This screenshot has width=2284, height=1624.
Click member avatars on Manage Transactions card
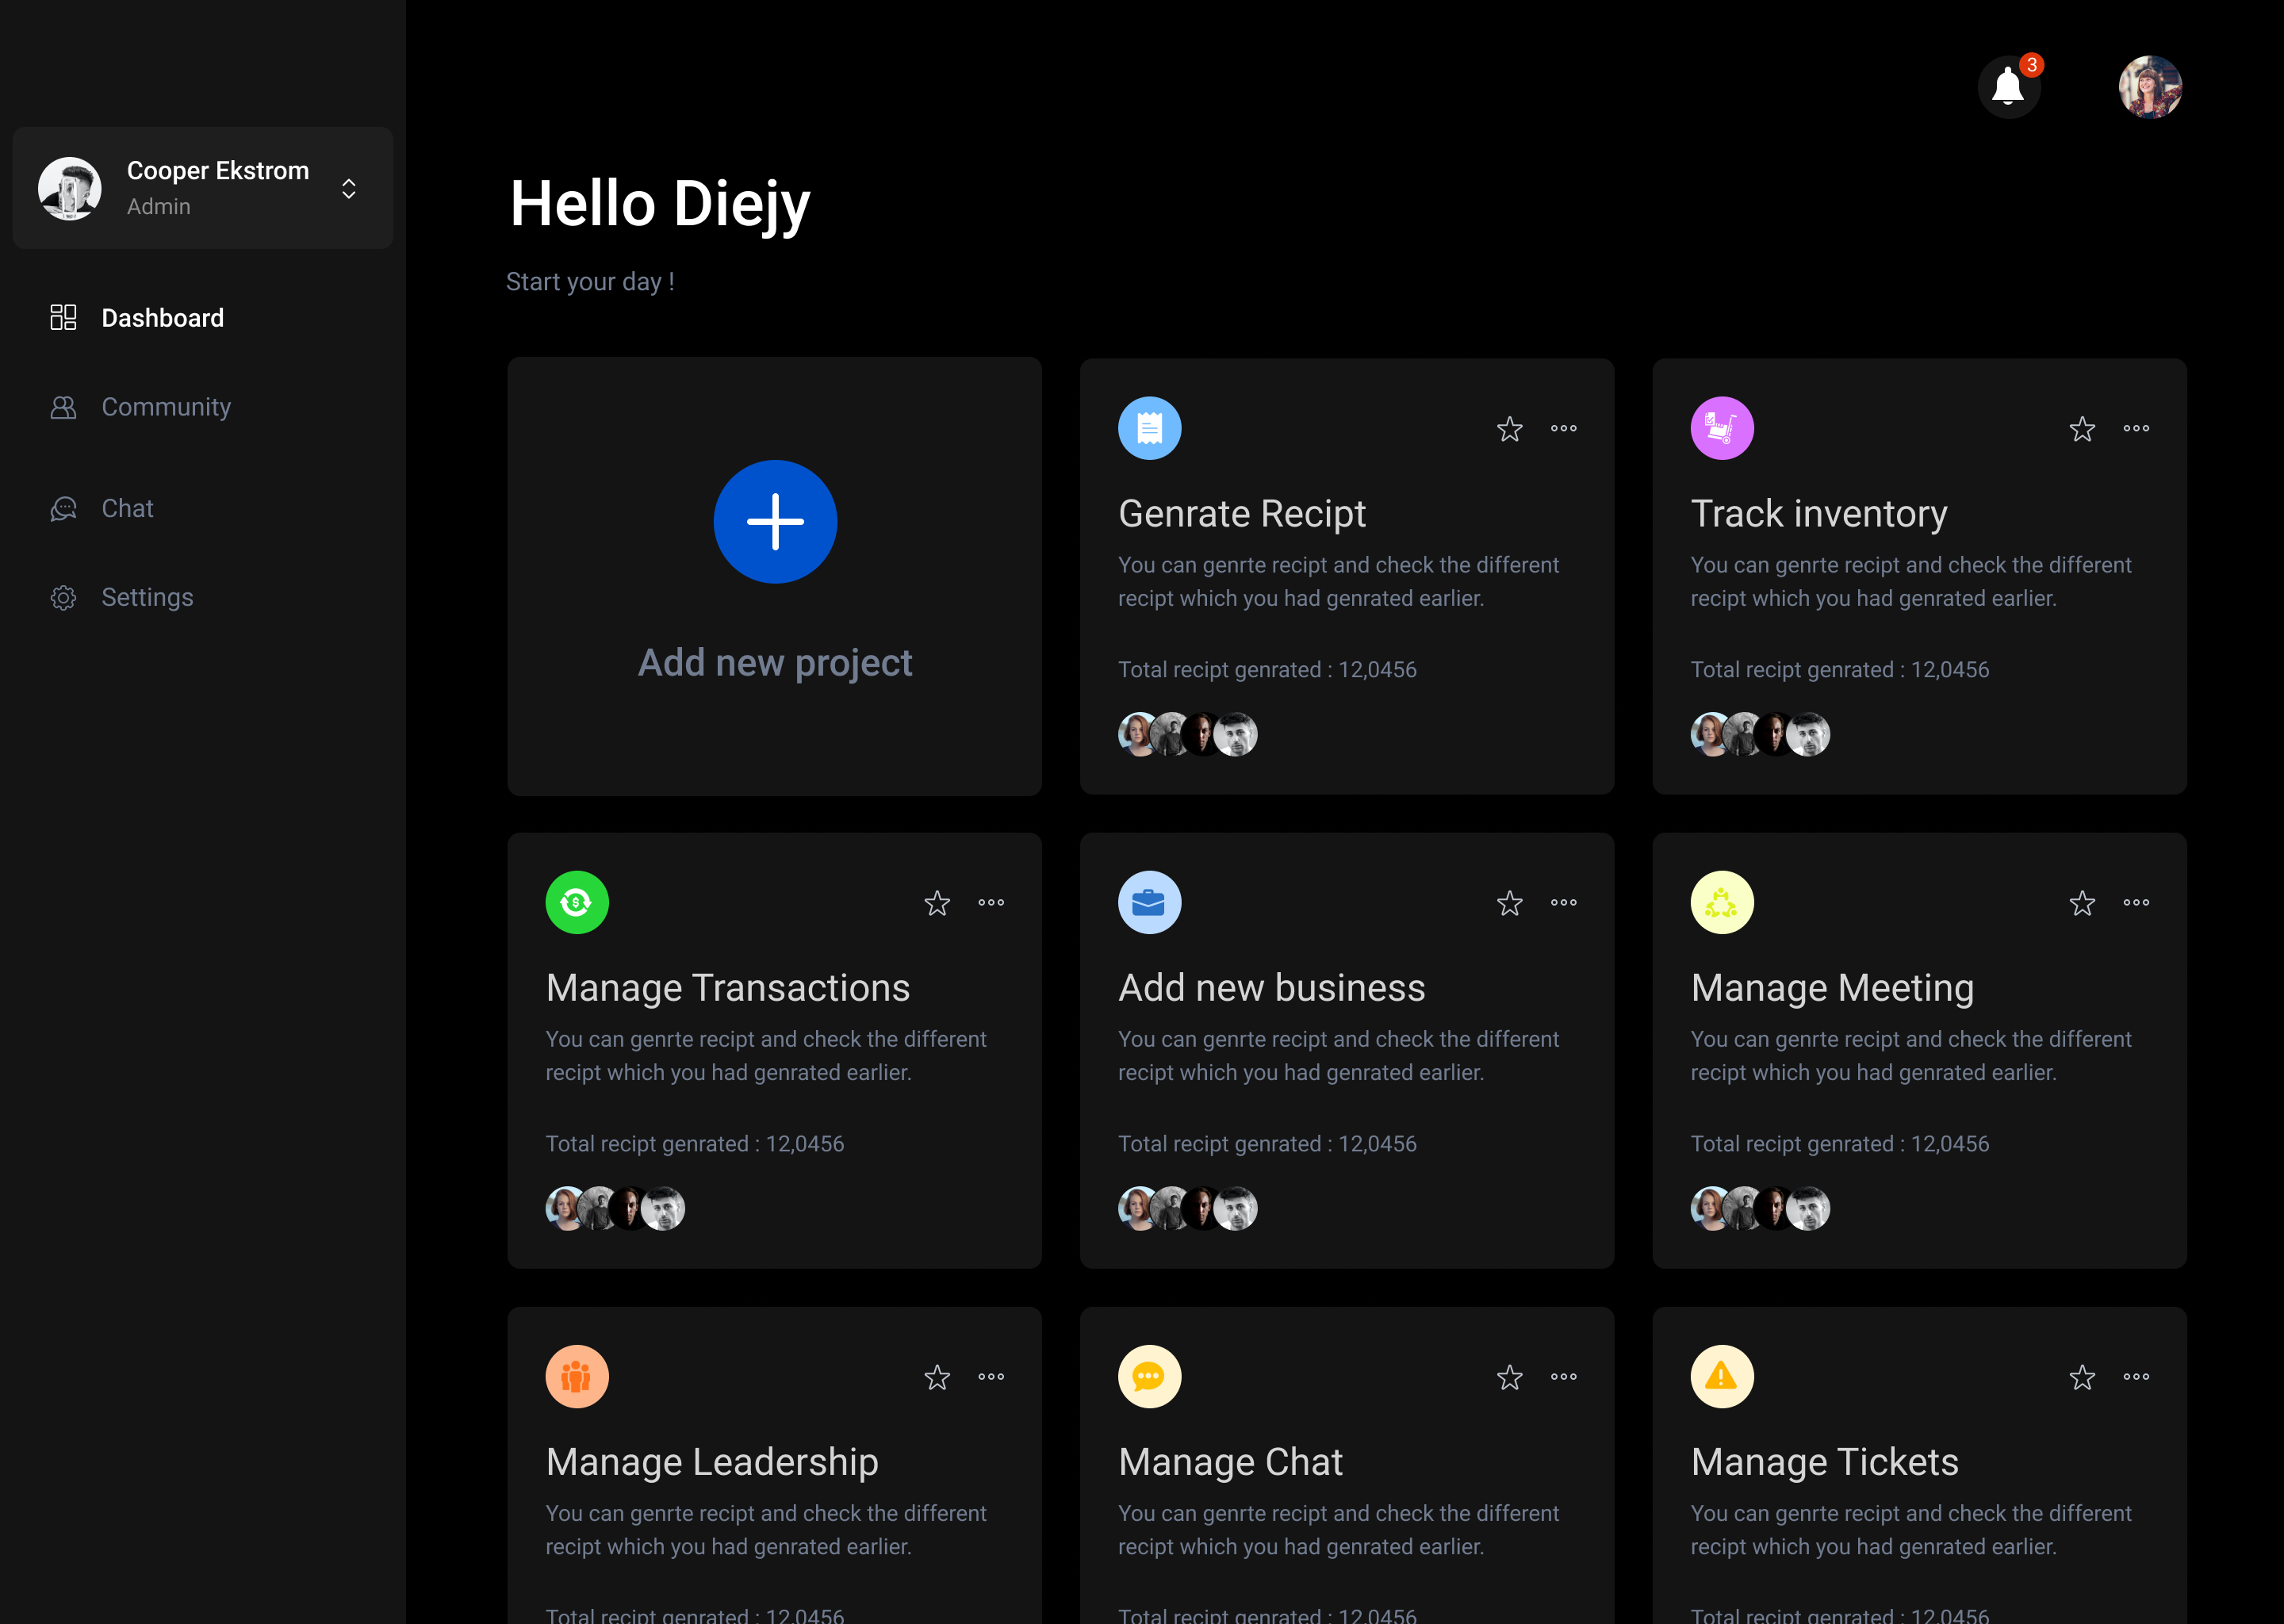[615, 1208]
